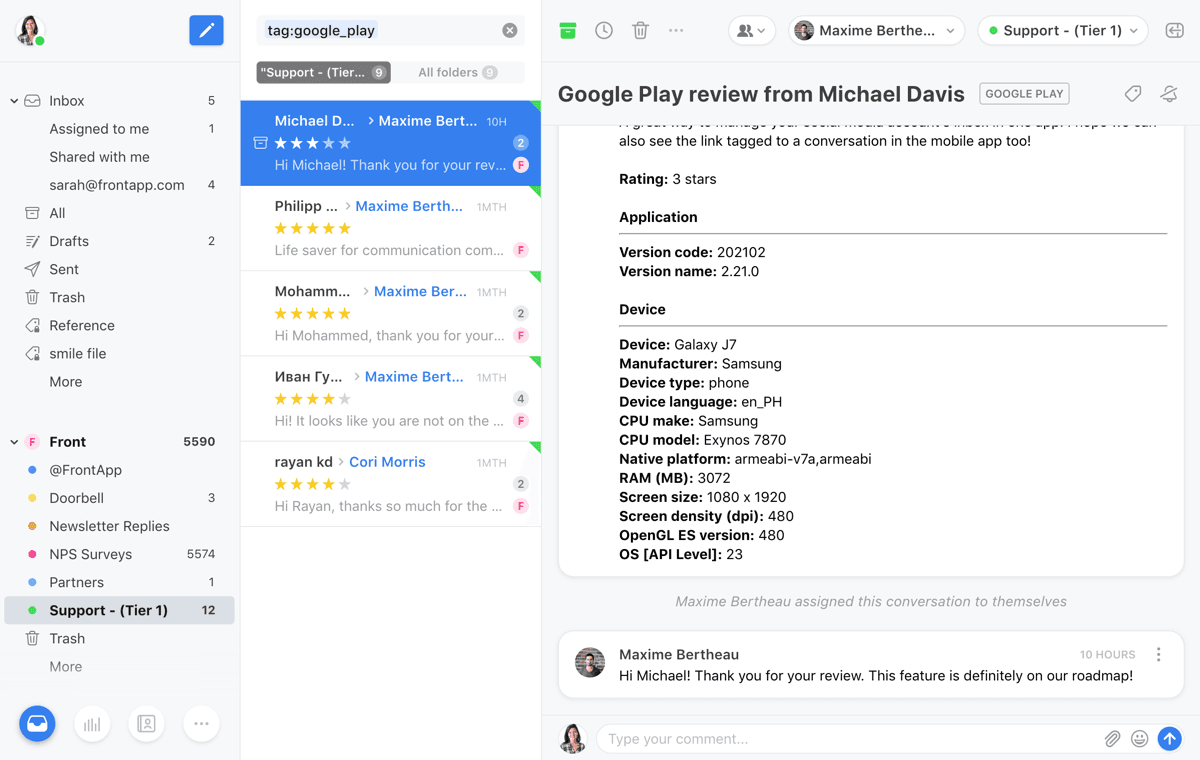Open the Иван Гу... conversation
Screen dimensions: 1200x760
[x=391, y=399]
